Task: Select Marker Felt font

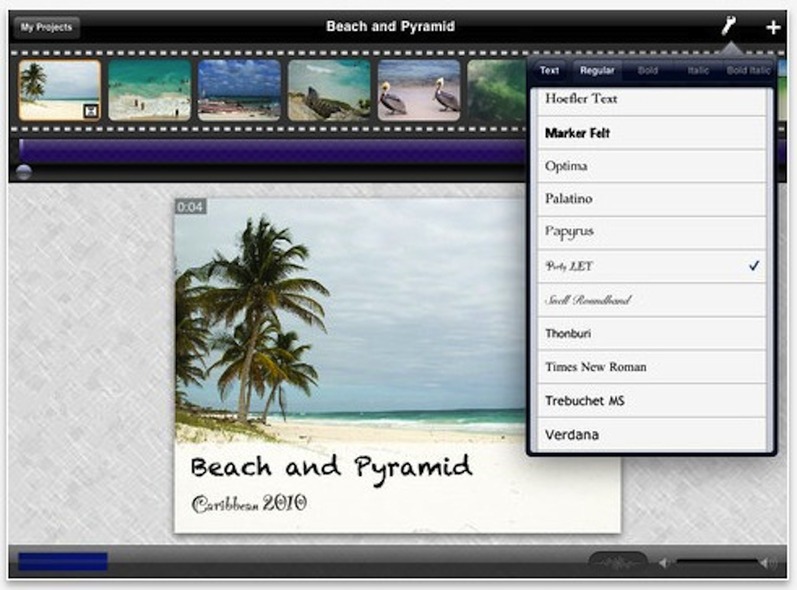Action: pyautogui.click(x=650, y=133)
